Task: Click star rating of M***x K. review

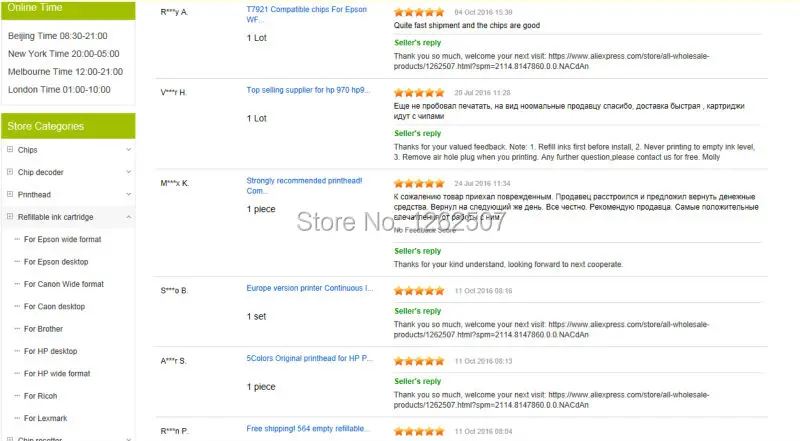Action: [419, 184]
